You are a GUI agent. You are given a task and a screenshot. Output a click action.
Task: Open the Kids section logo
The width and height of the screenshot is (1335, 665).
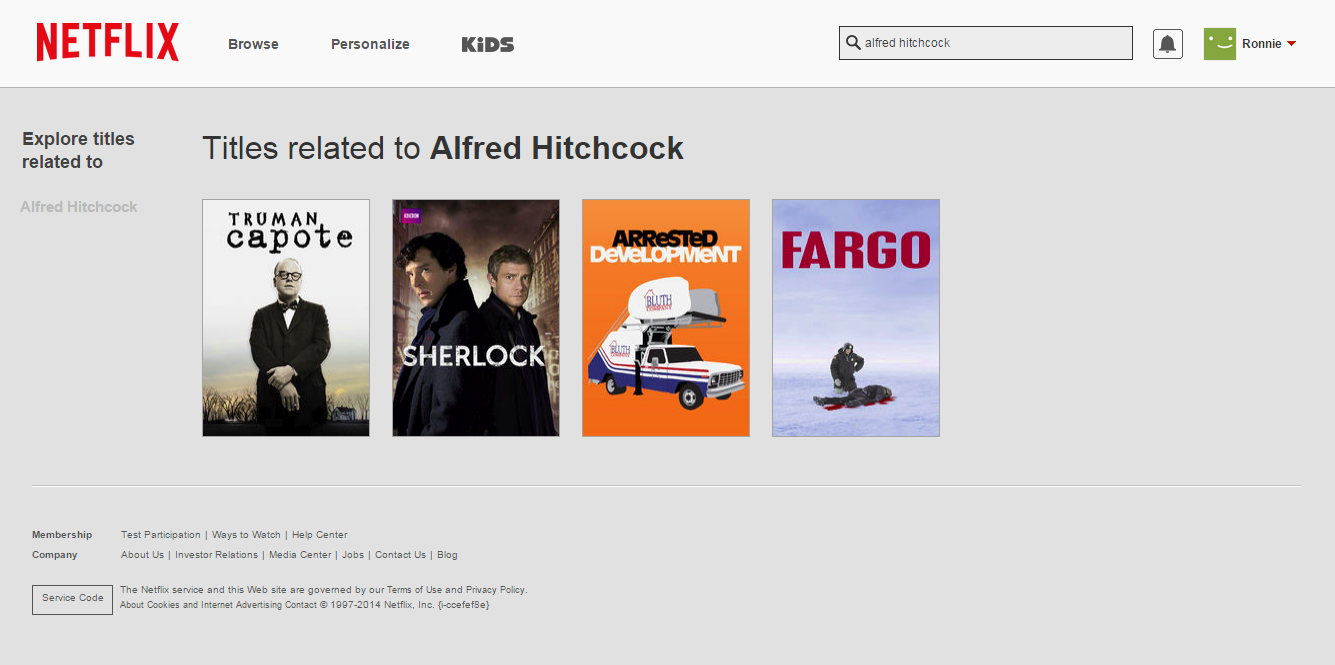[488, 44]
